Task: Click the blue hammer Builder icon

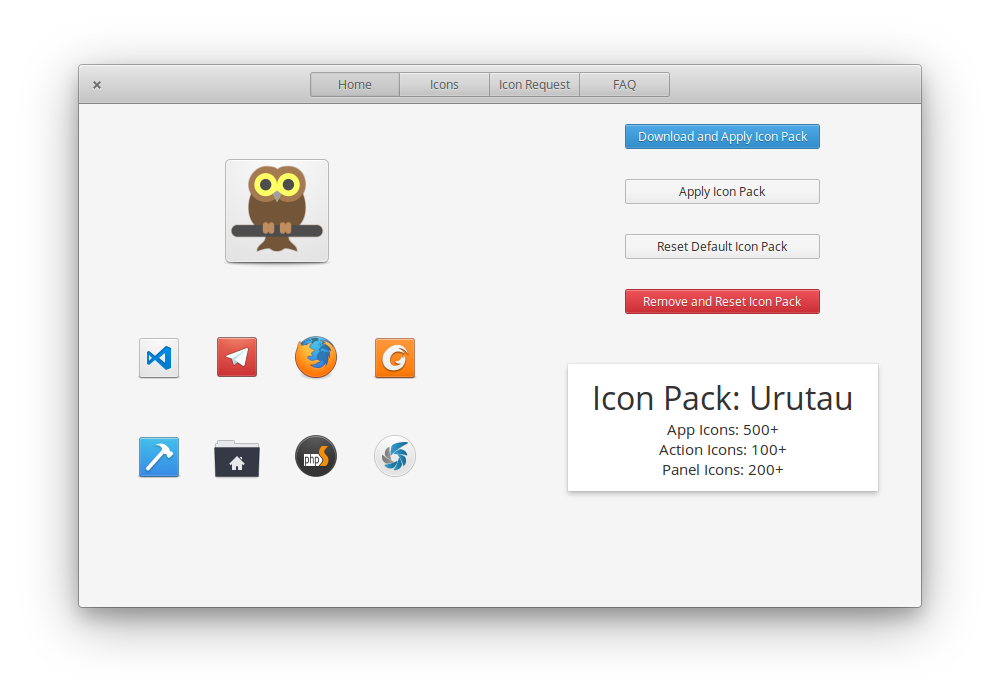Action: 158,456
